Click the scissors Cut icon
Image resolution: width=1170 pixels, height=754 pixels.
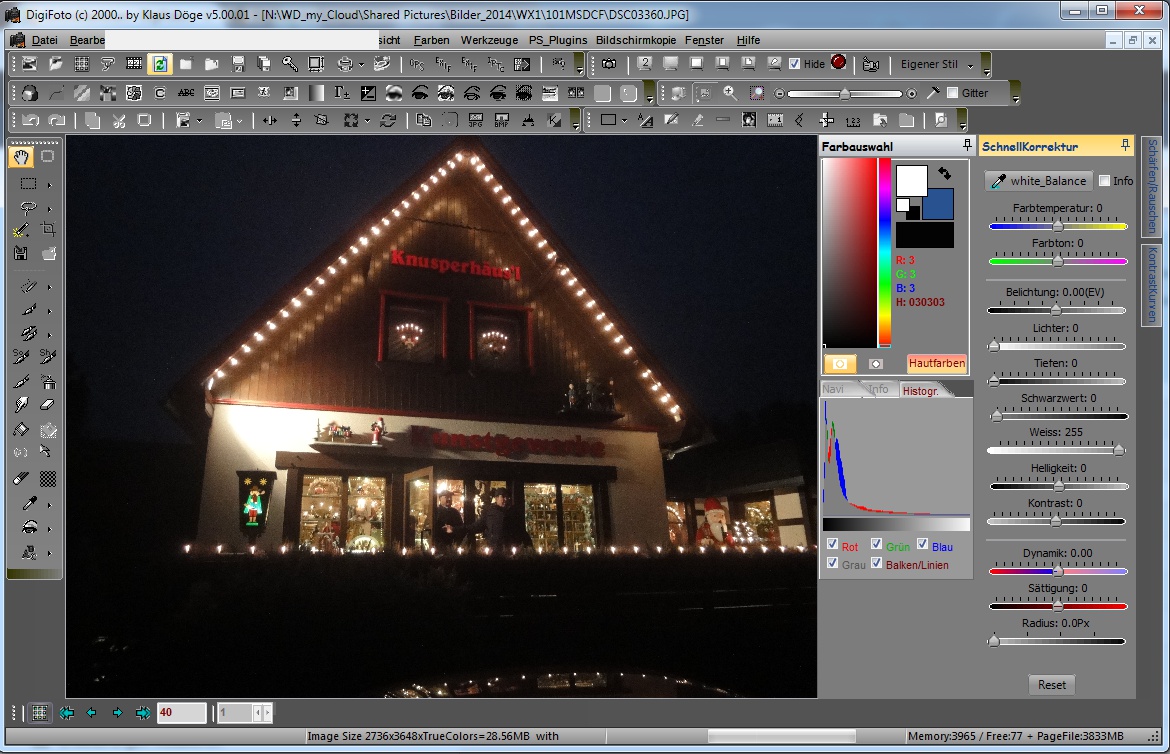(119, 120)
